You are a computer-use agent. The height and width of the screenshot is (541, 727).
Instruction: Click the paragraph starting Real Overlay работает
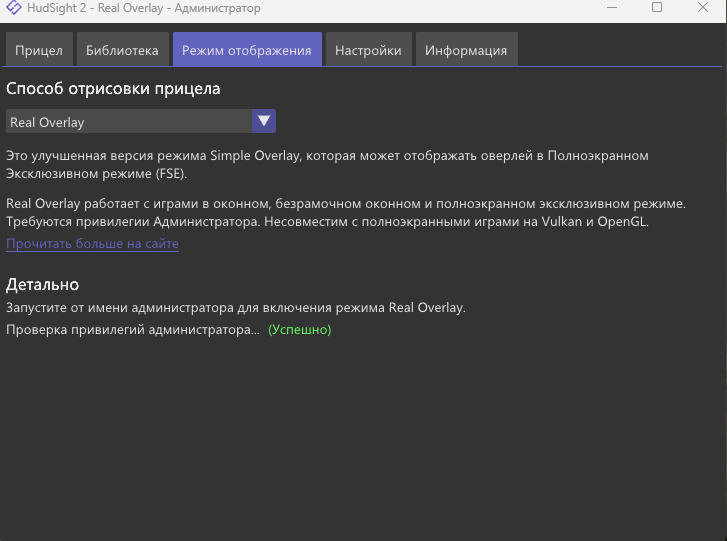(x=346, y=212)
